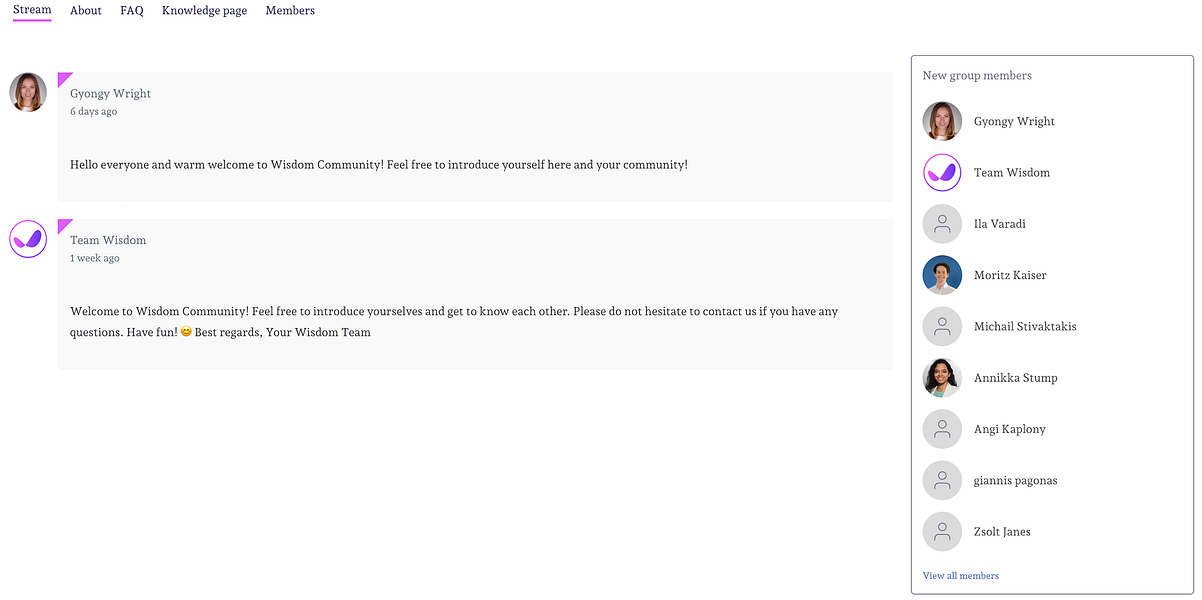Open Gyongy Wright name in members panel
Screen dimensions: 1202x600
1014,122
